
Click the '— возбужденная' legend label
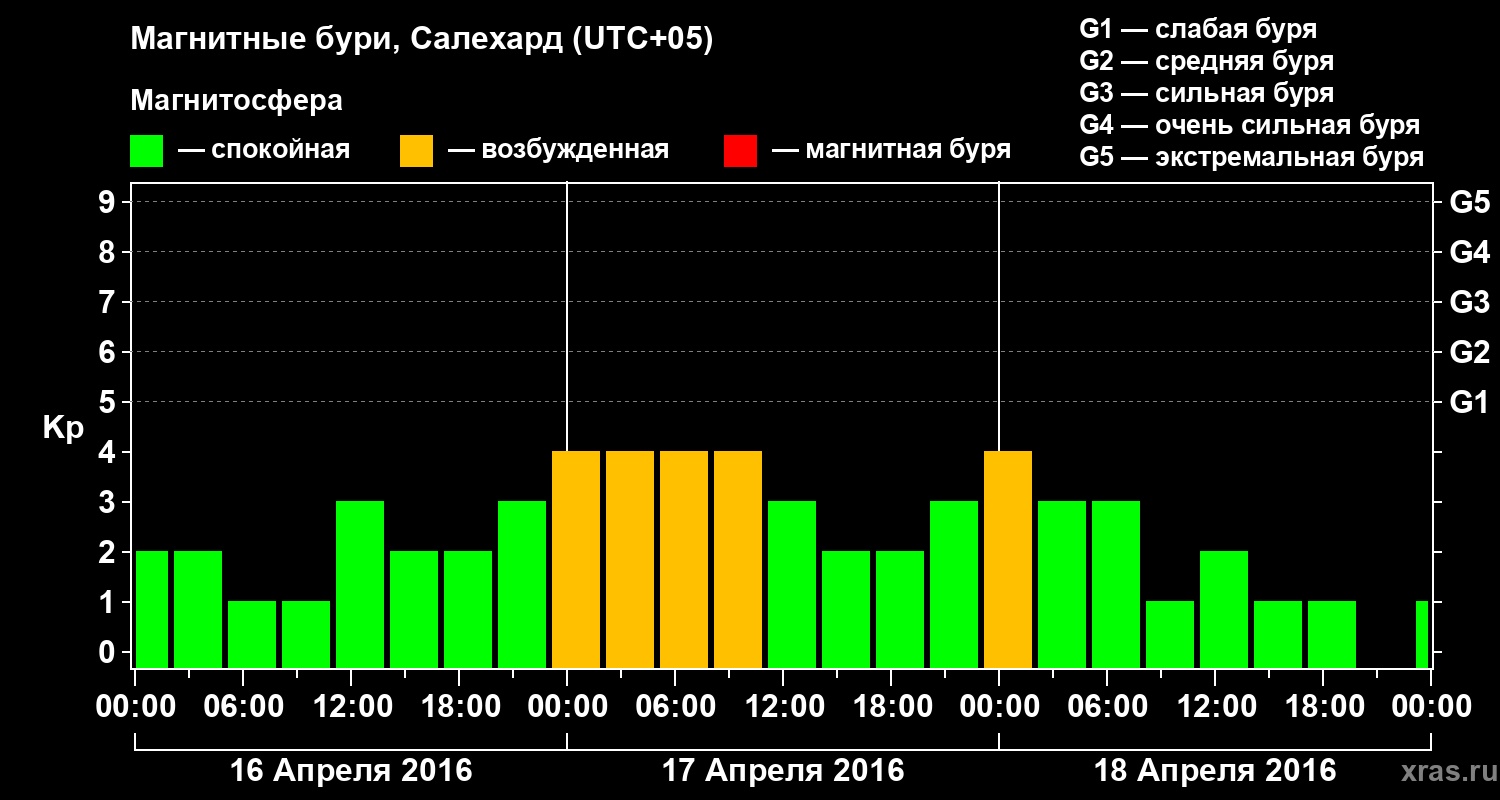(558, 151)
